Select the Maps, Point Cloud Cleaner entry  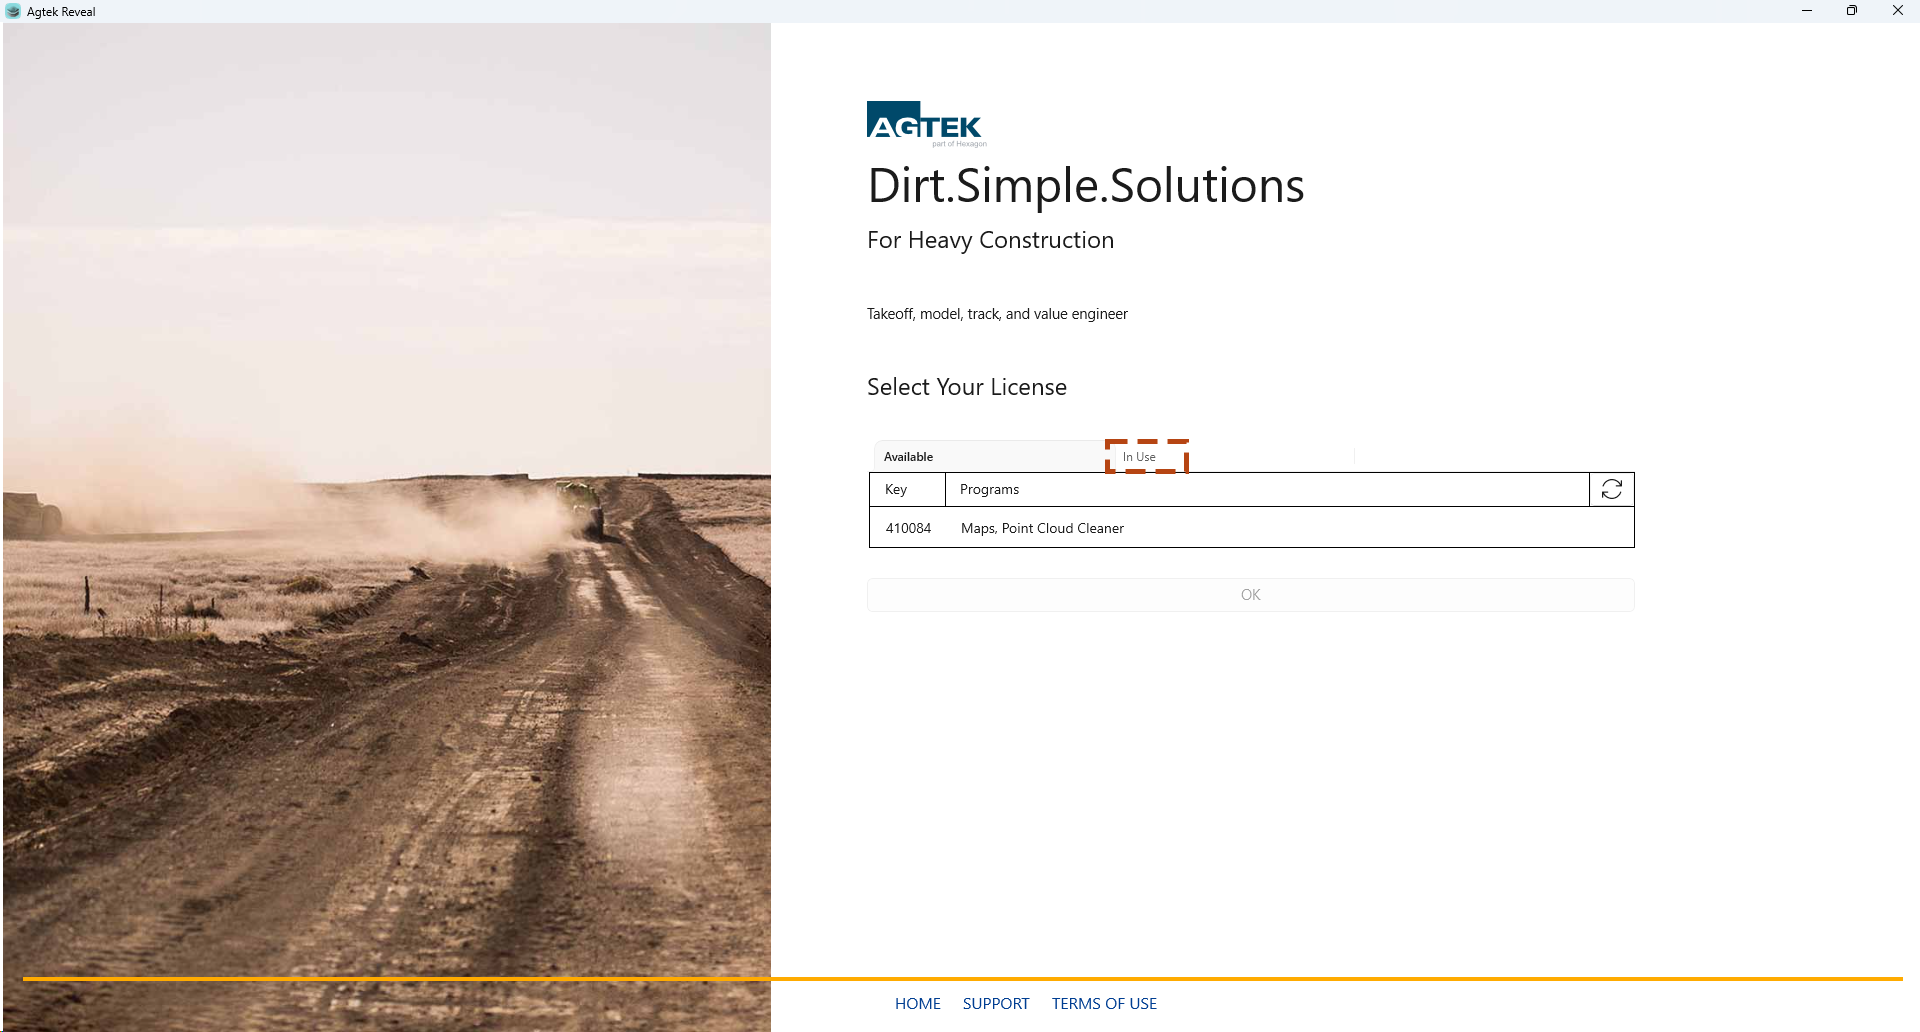1042,528
